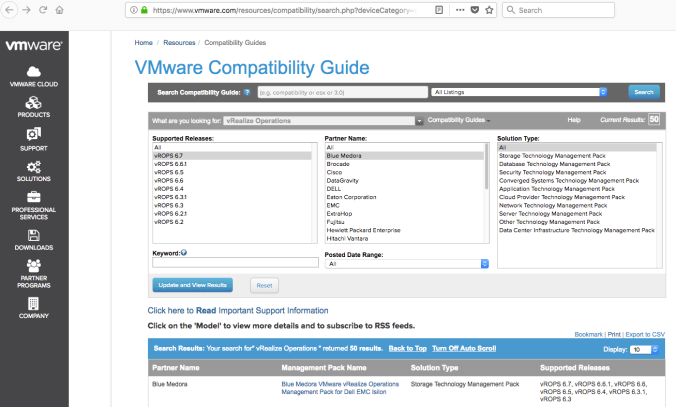Select vROPS 6.6.1 in Supported Releases
676x407 pixels.
pos(232,164)
